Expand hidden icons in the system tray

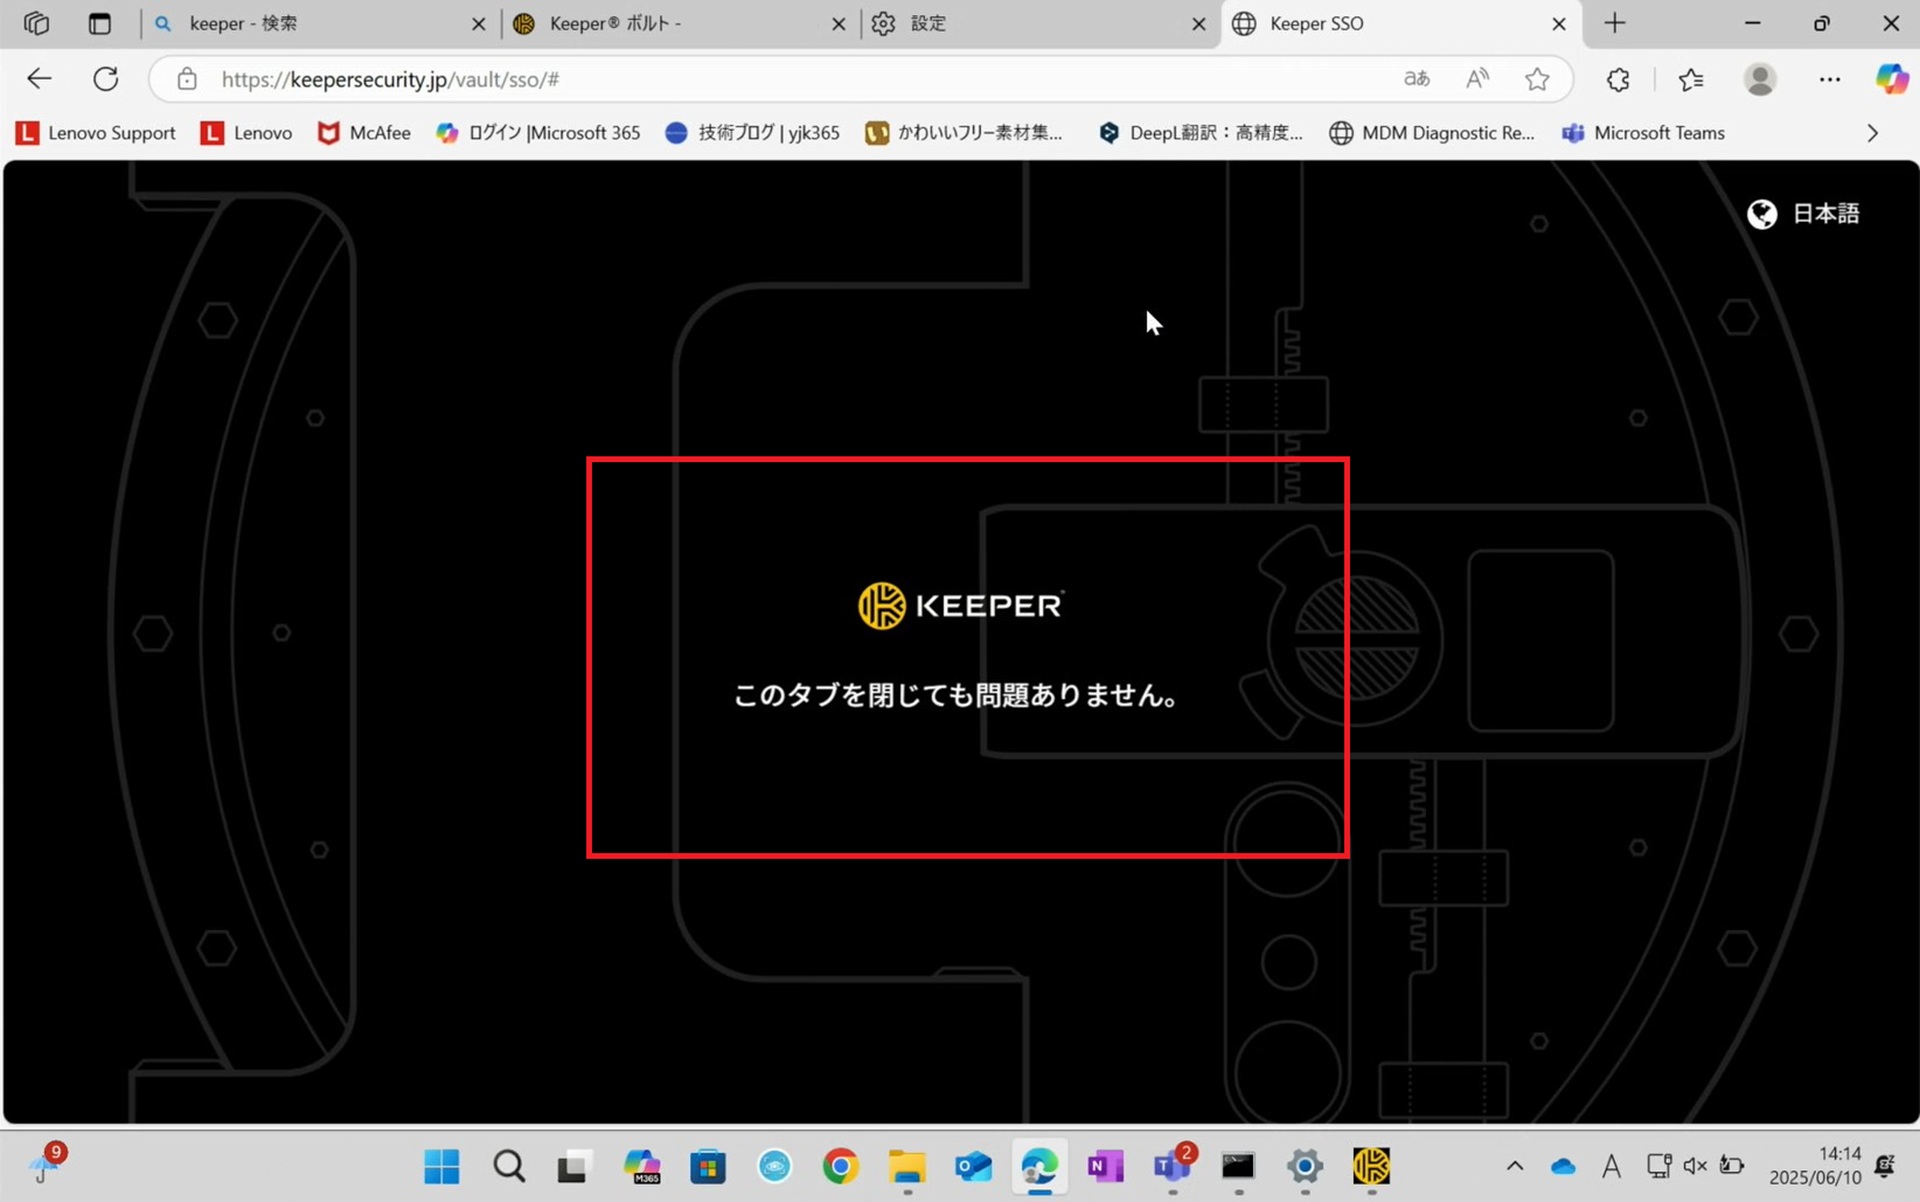[1514, 1166]
